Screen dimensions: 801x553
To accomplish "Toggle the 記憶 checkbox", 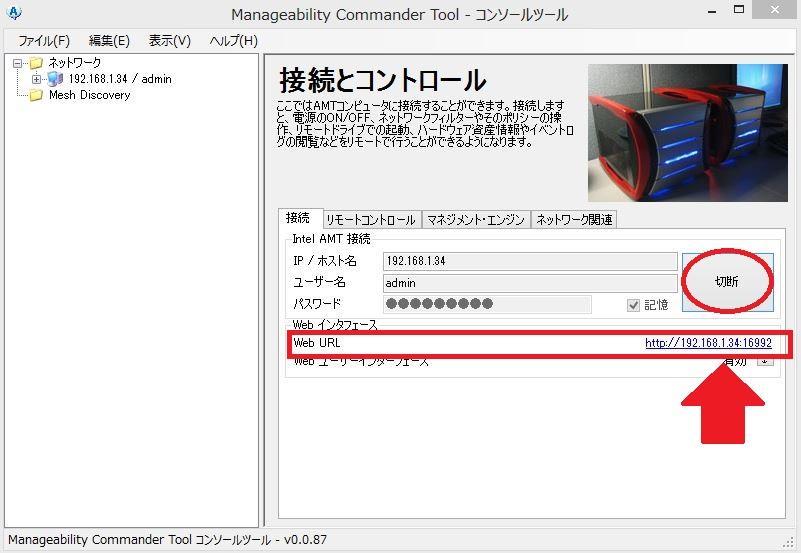I will point(633,305).
